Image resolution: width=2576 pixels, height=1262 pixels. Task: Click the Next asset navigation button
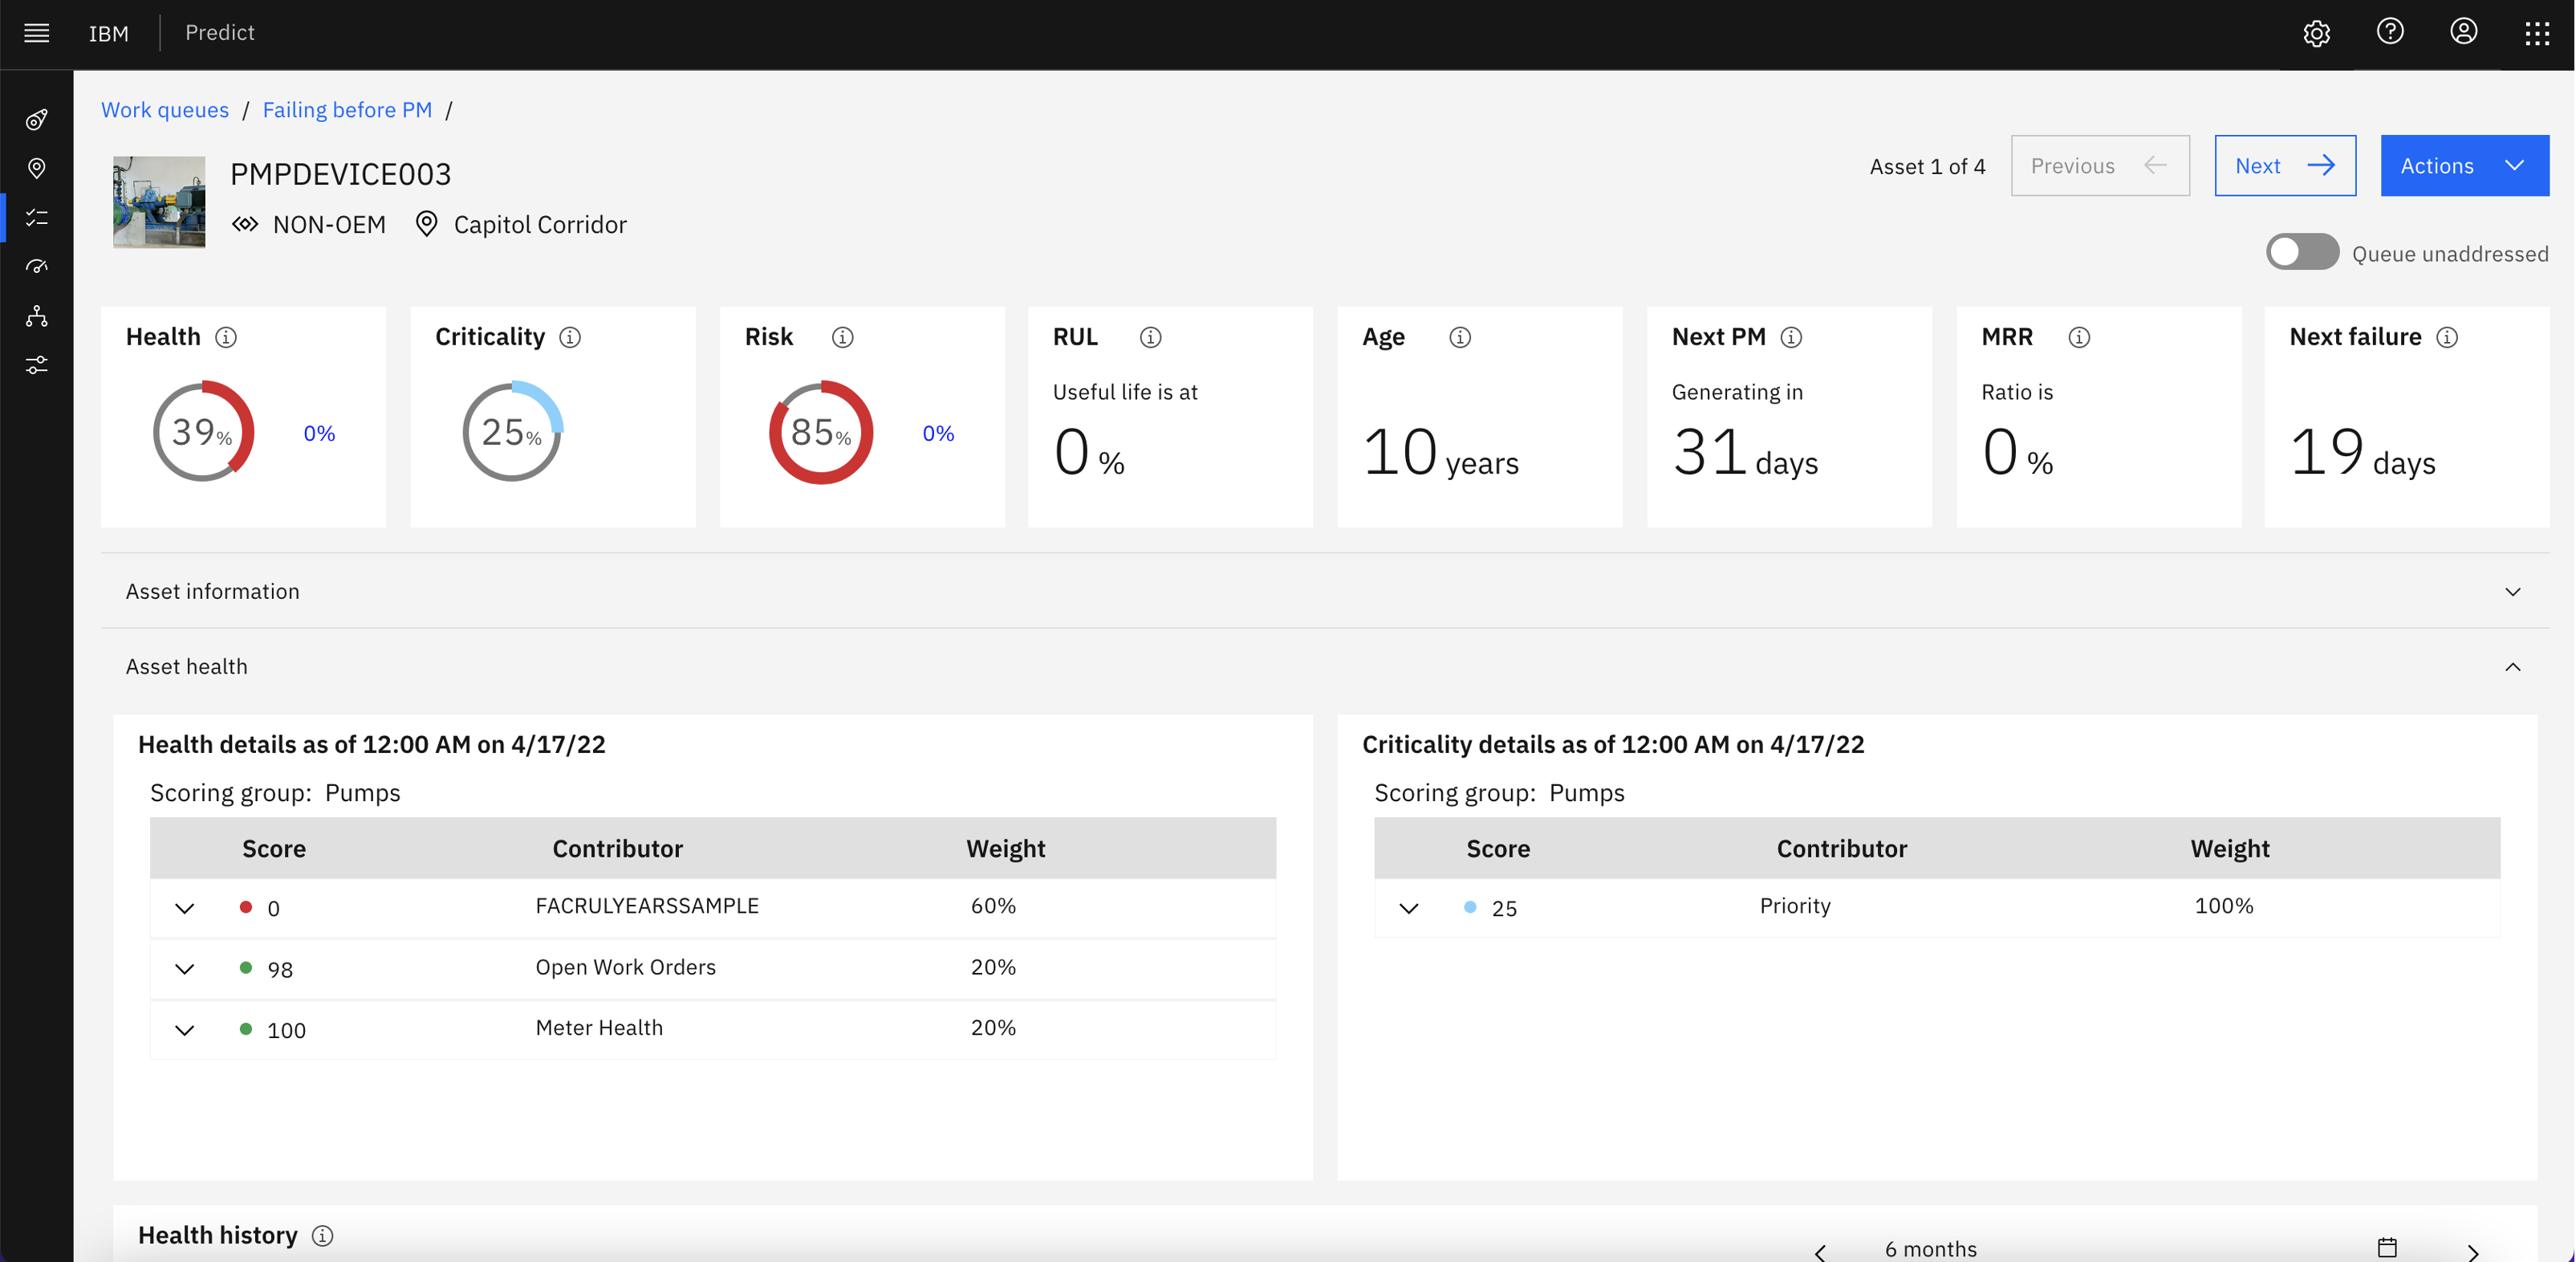[x=2284, y=165]
